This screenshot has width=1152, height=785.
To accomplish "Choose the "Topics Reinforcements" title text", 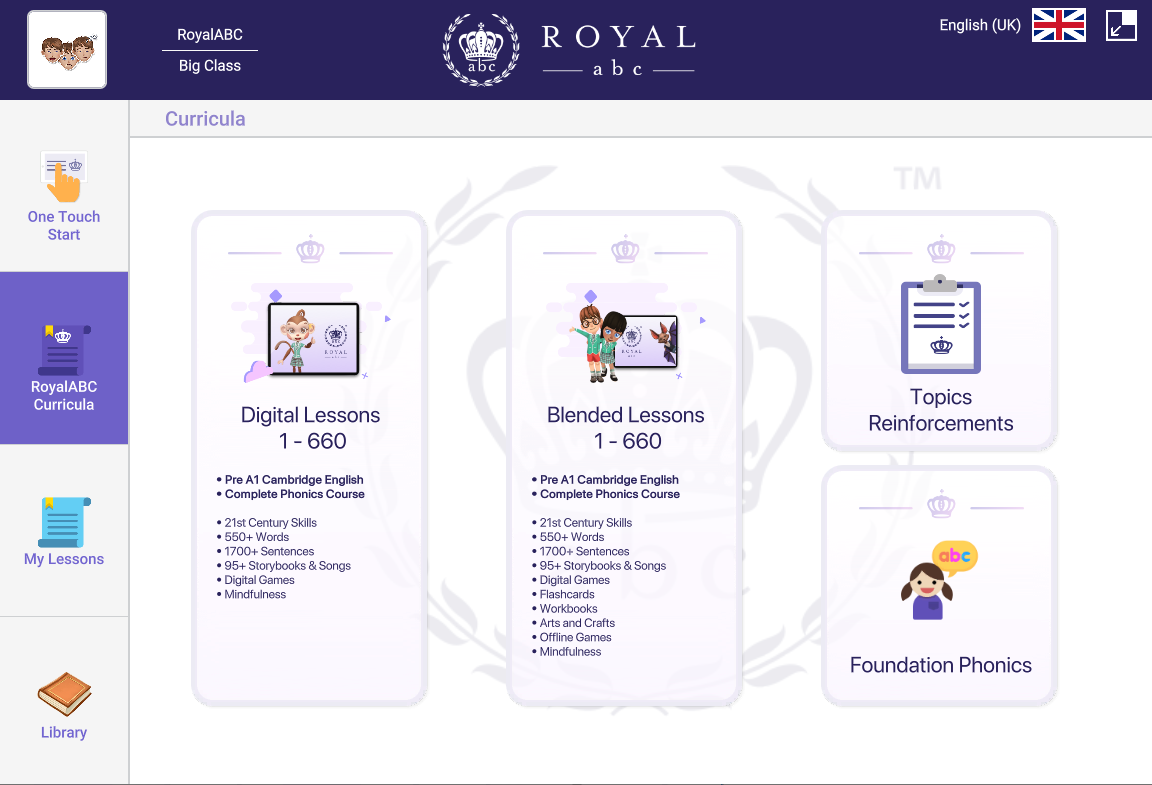I will click(941, 410).
